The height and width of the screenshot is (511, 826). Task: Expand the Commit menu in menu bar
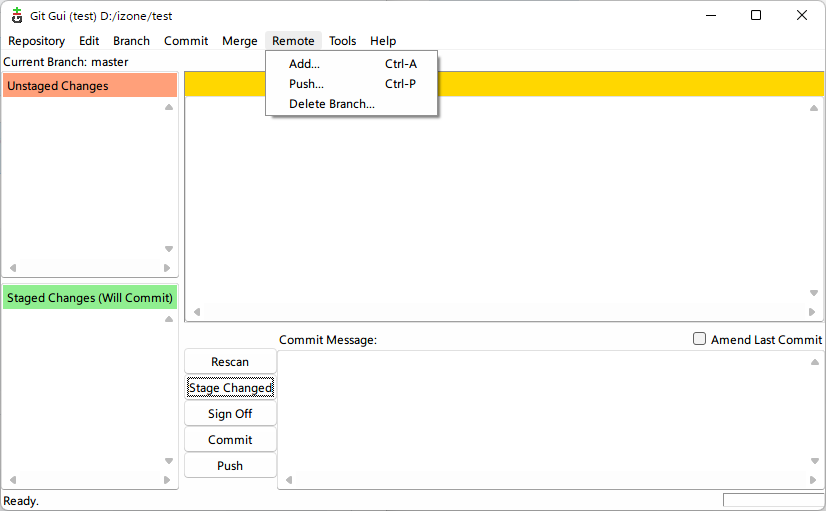pos(186,41)
